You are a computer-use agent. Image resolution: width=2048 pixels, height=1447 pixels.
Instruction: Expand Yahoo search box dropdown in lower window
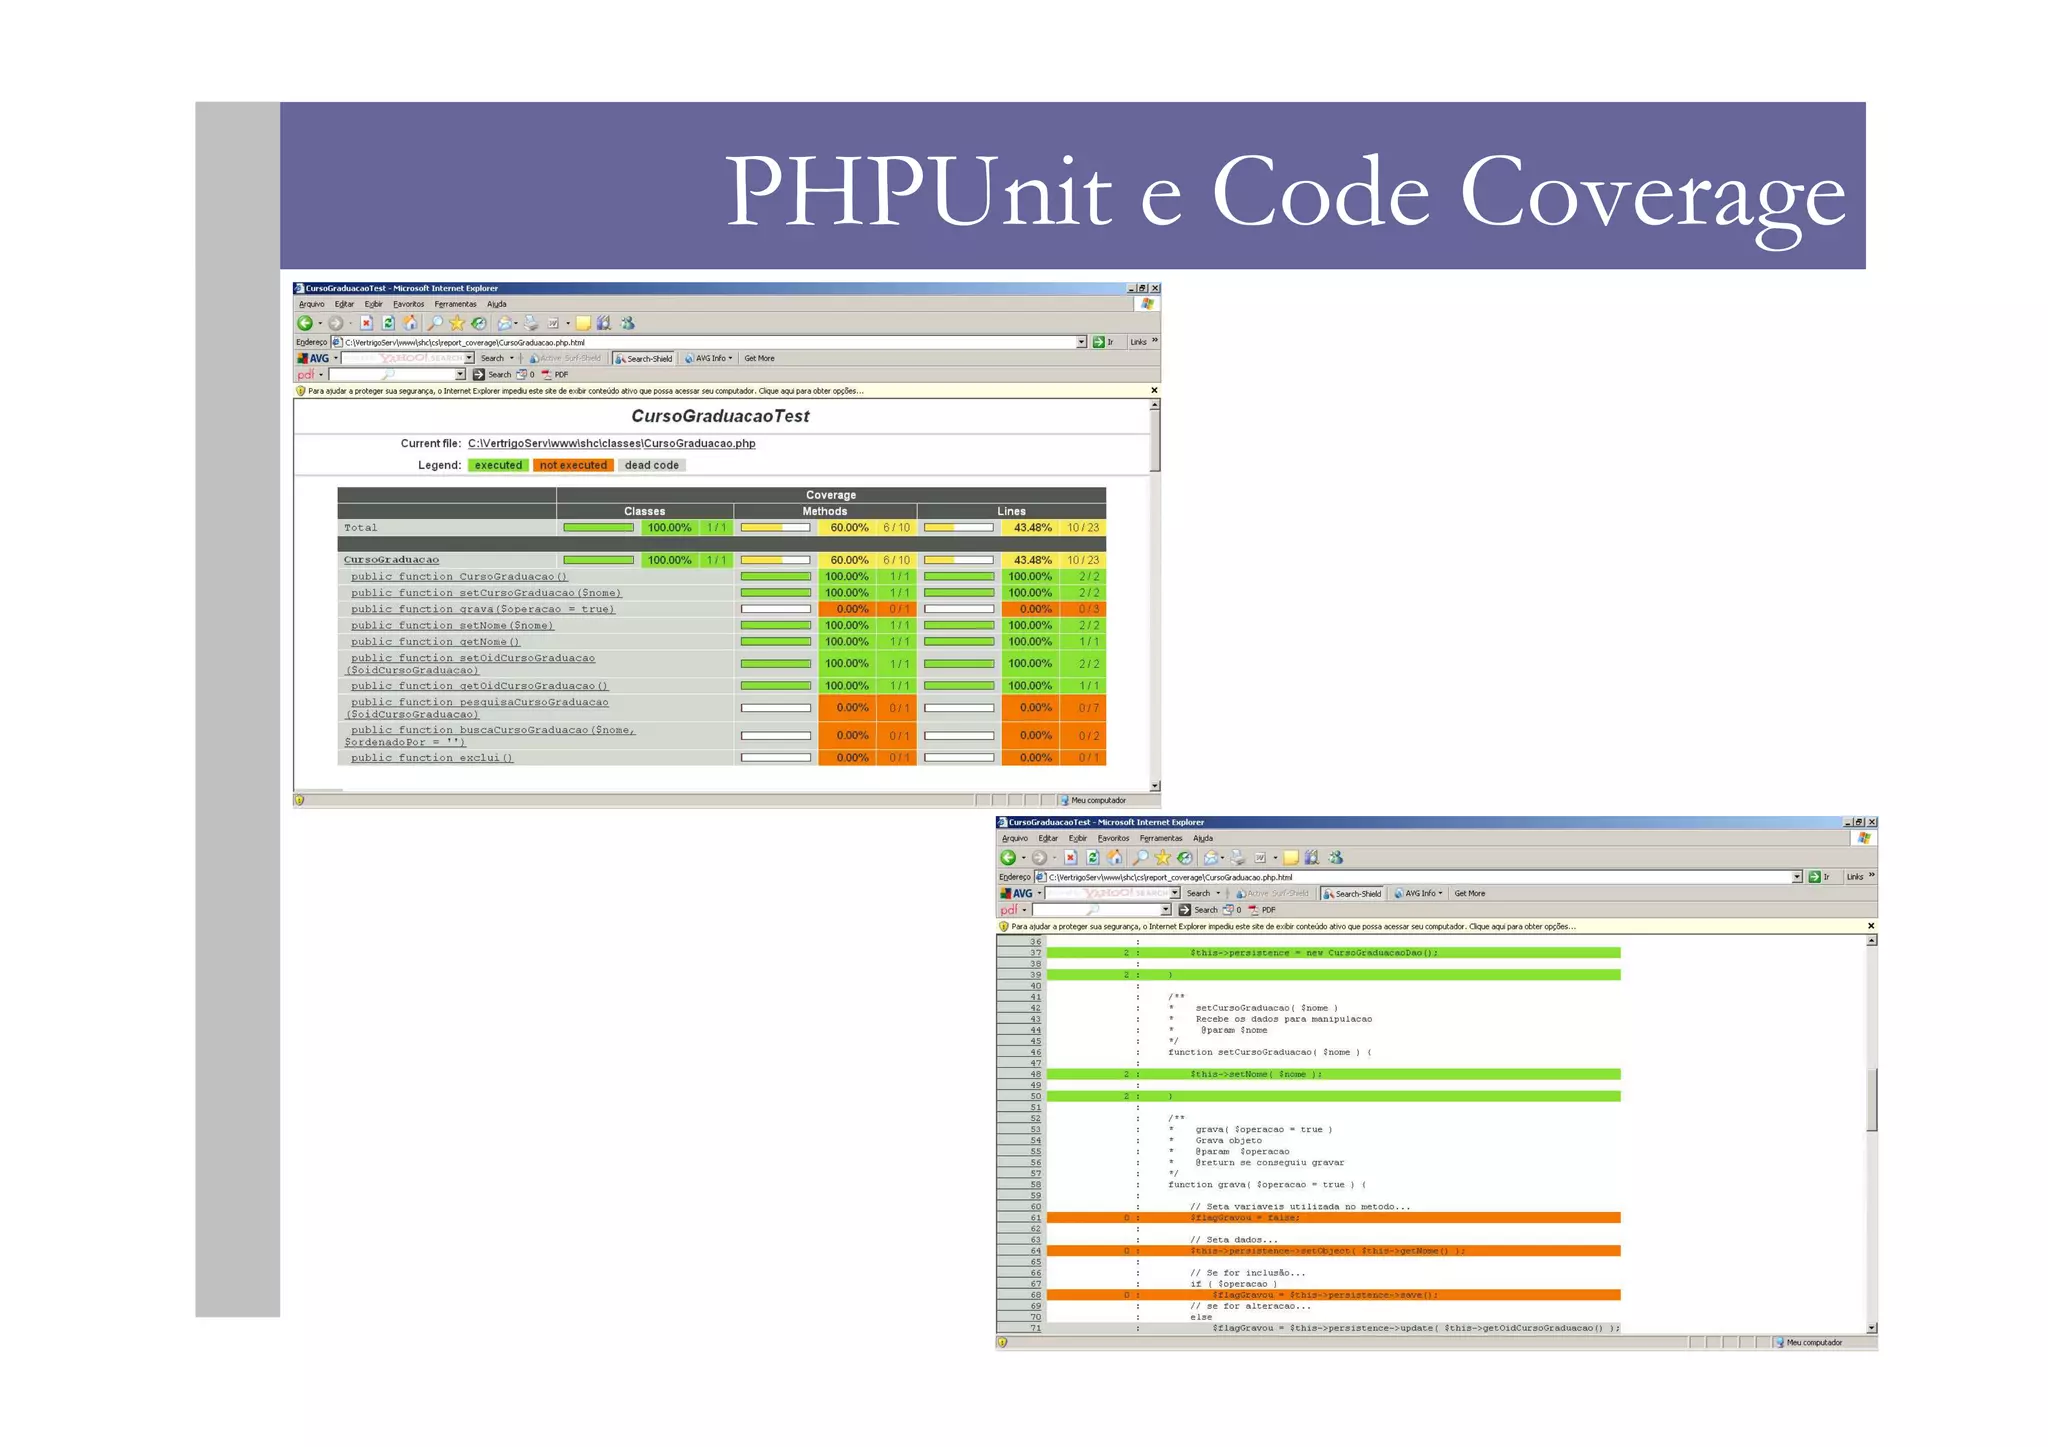tap(1175, 893)
